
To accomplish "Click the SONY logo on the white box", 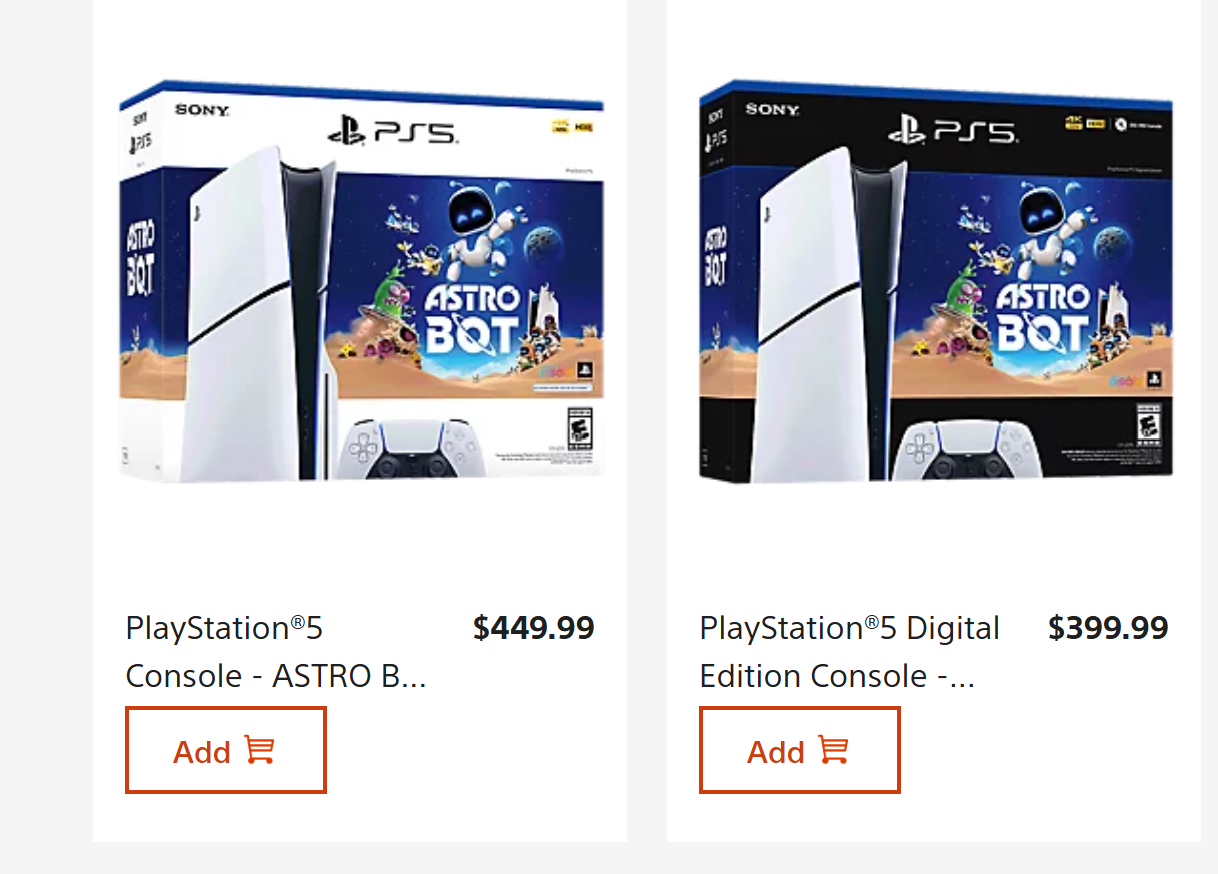I will coord(202,110).
